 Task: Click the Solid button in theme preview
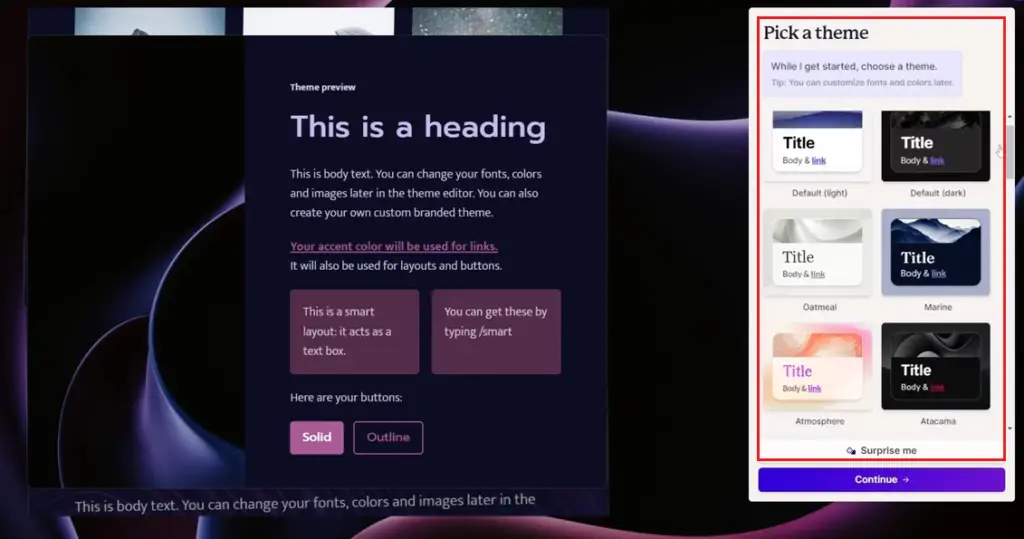[x=317, y=437]
